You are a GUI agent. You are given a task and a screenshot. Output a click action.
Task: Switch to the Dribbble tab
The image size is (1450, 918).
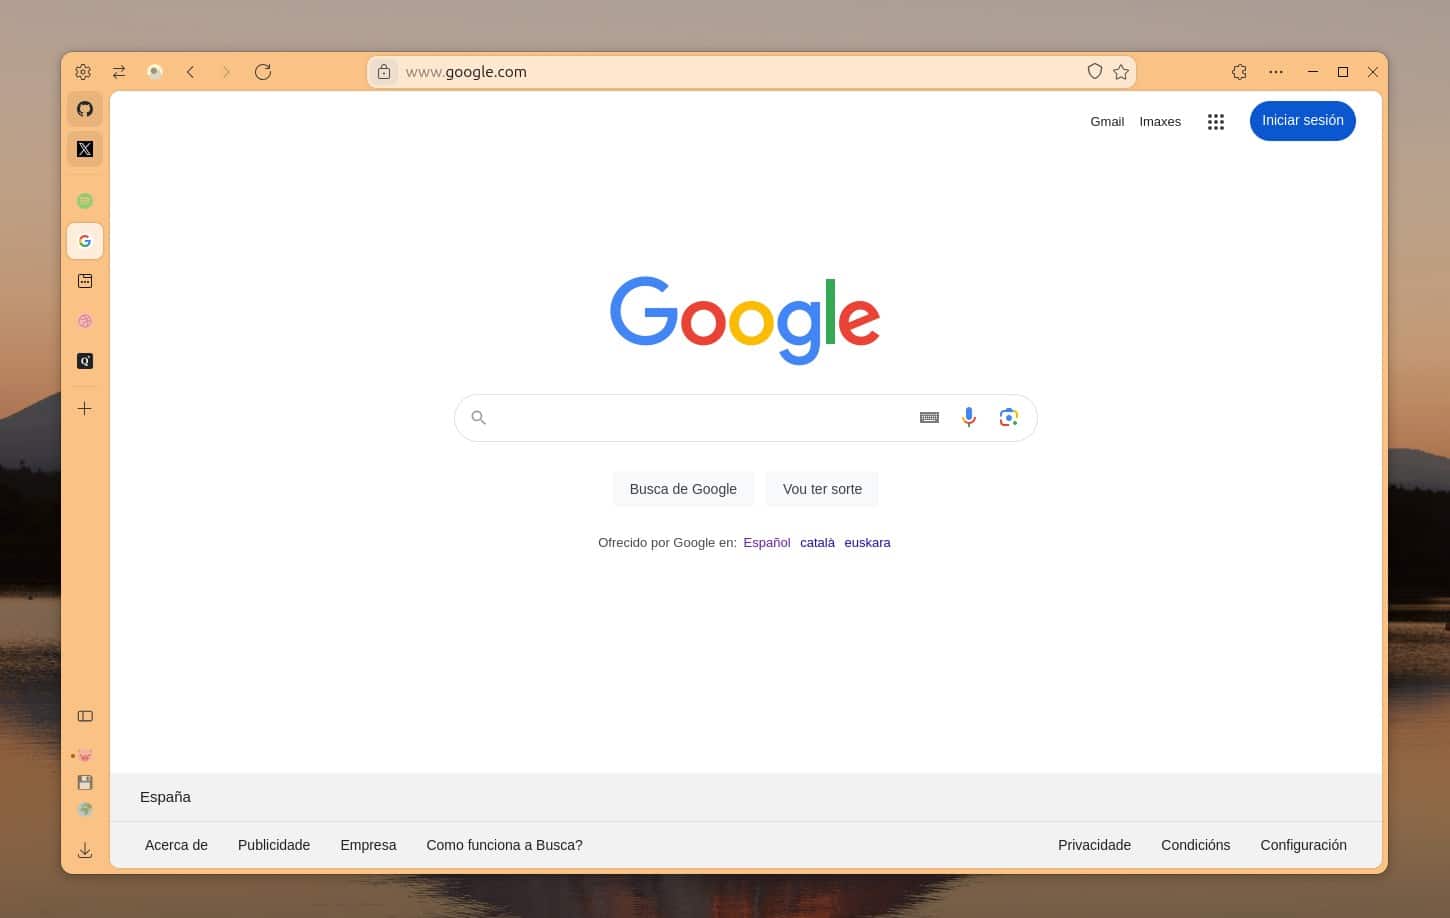[85, 321]
